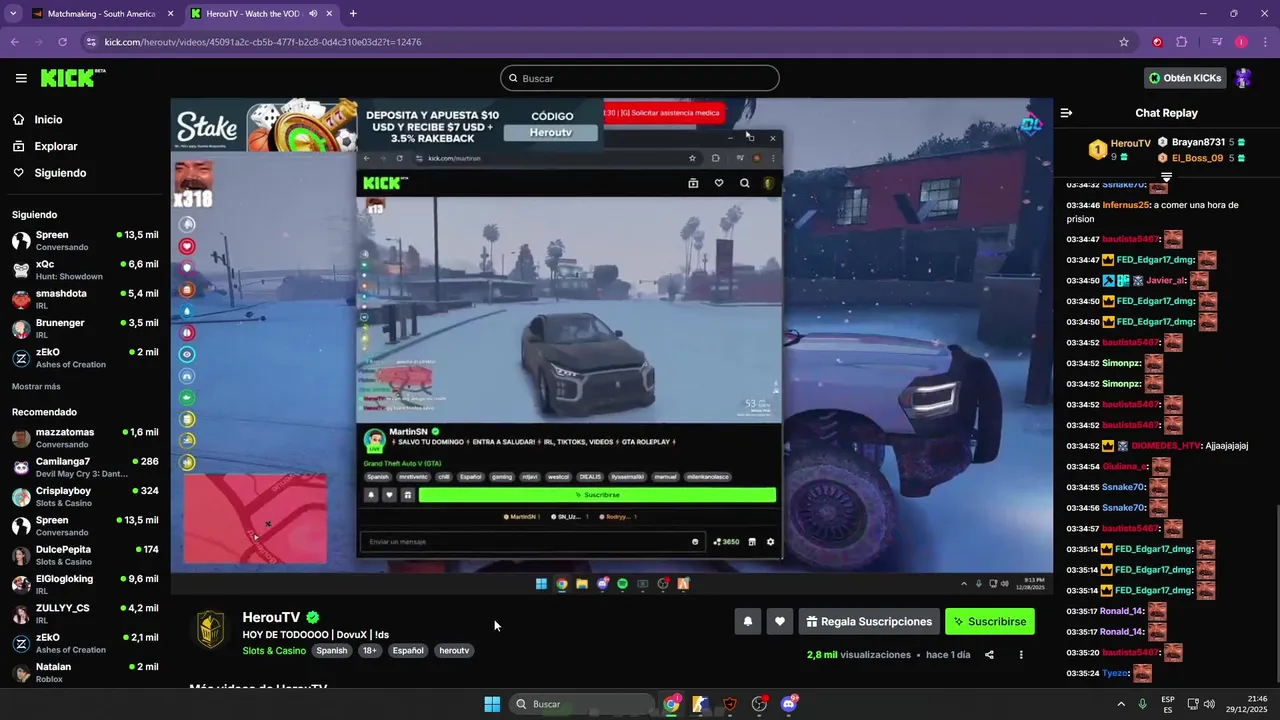The image size is (1280, 720).
Task: Open smashdota channel in sidebar
Action: point(85,299)
